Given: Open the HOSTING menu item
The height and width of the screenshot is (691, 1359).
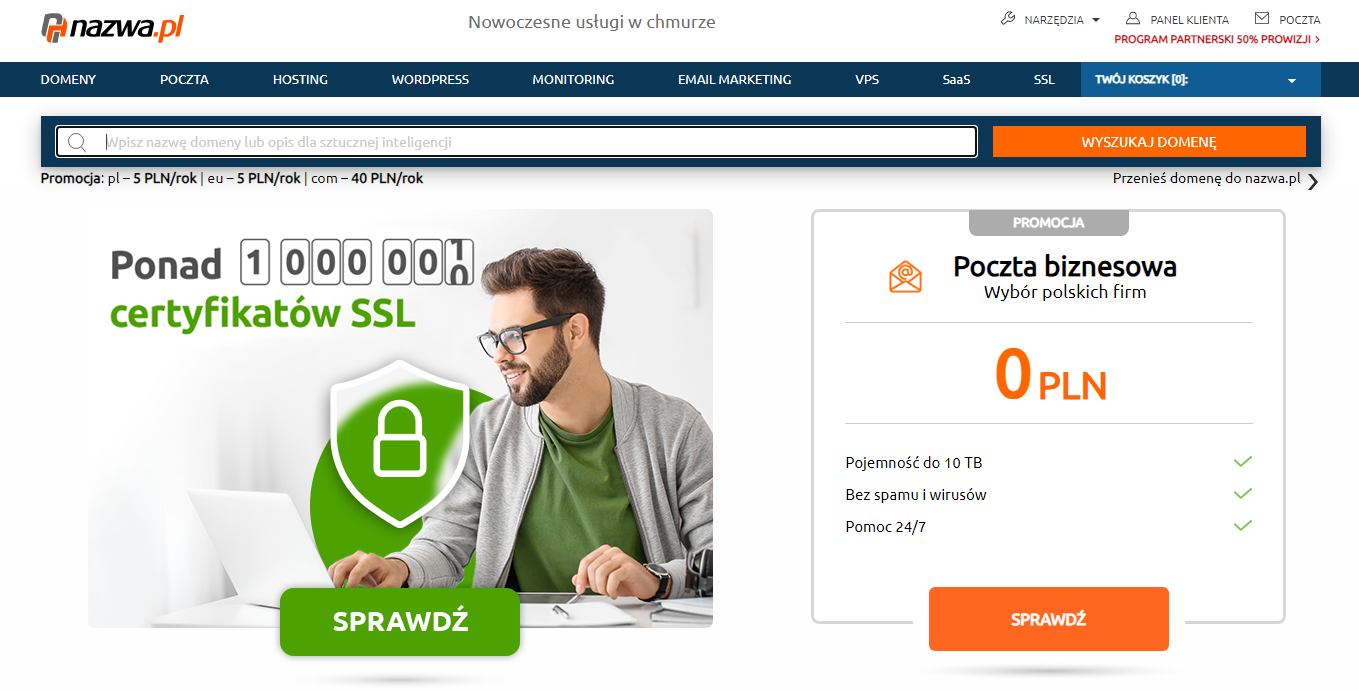Looking at the screenshot, I should click(x=300, y=80).
